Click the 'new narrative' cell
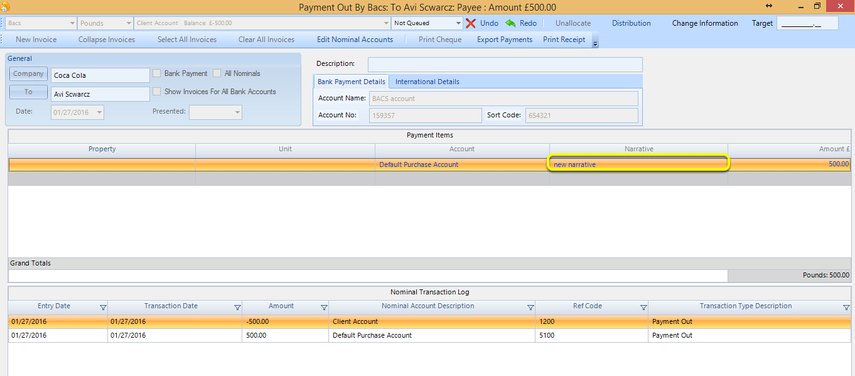 click(x=639, y=164)
